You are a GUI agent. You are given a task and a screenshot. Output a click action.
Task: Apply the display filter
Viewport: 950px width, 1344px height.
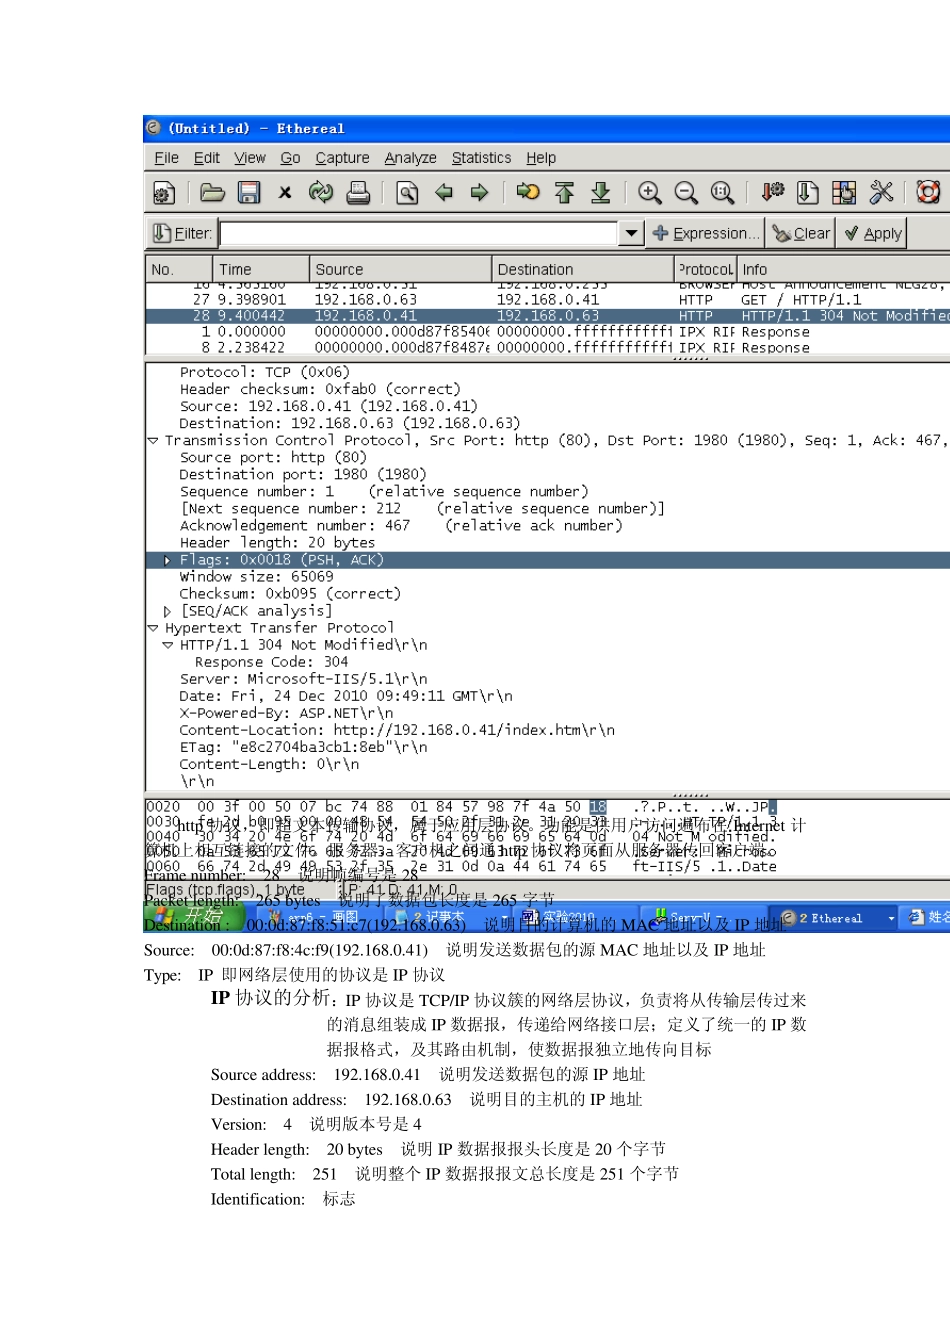pyautogui.click(x=872, y=234)
